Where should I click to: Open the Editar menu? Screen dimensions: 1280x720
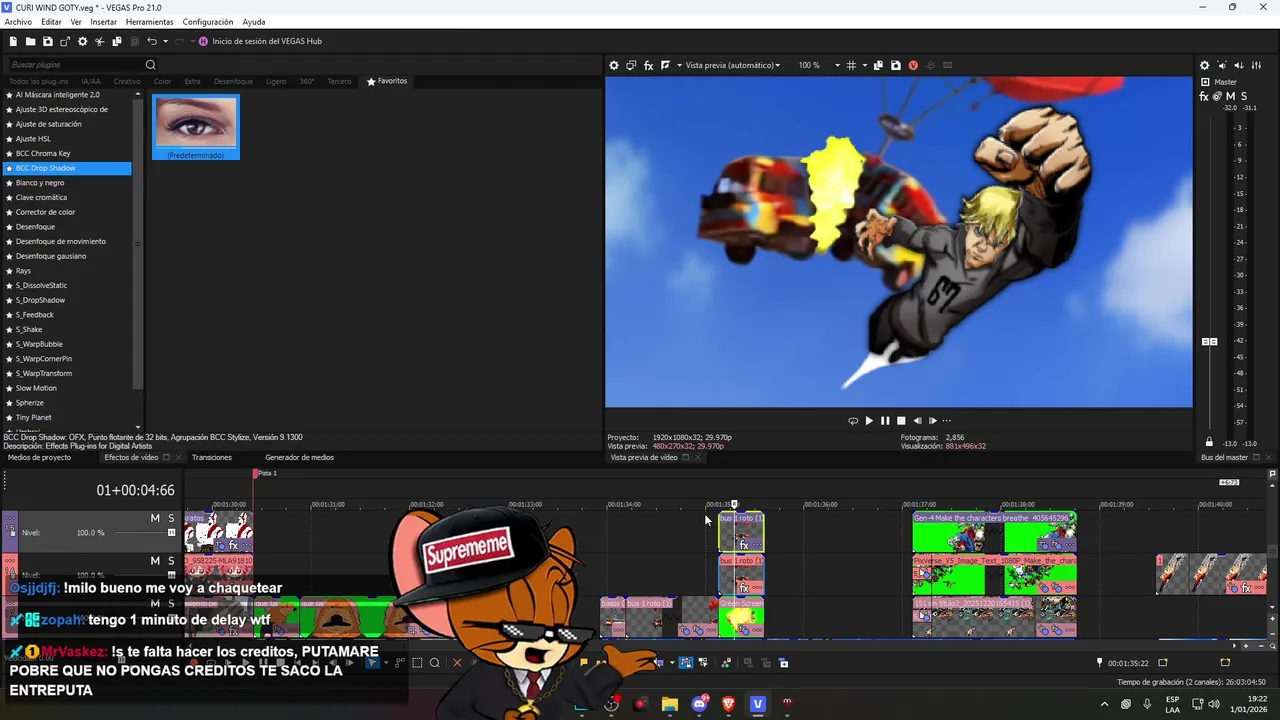(x=51, y=22)
